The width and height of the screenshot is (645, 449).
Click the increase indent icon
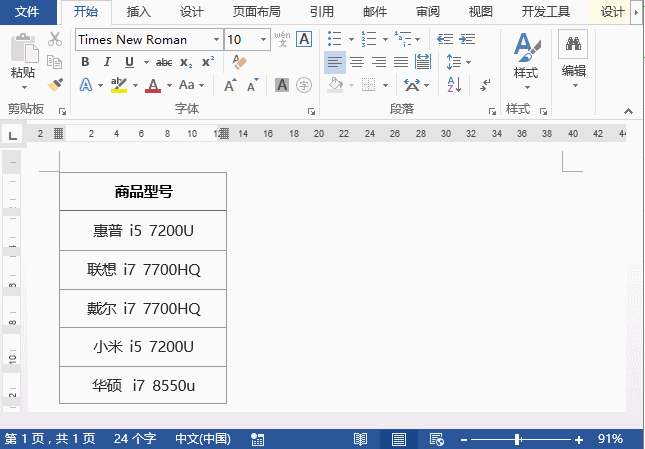coord(468,39)
